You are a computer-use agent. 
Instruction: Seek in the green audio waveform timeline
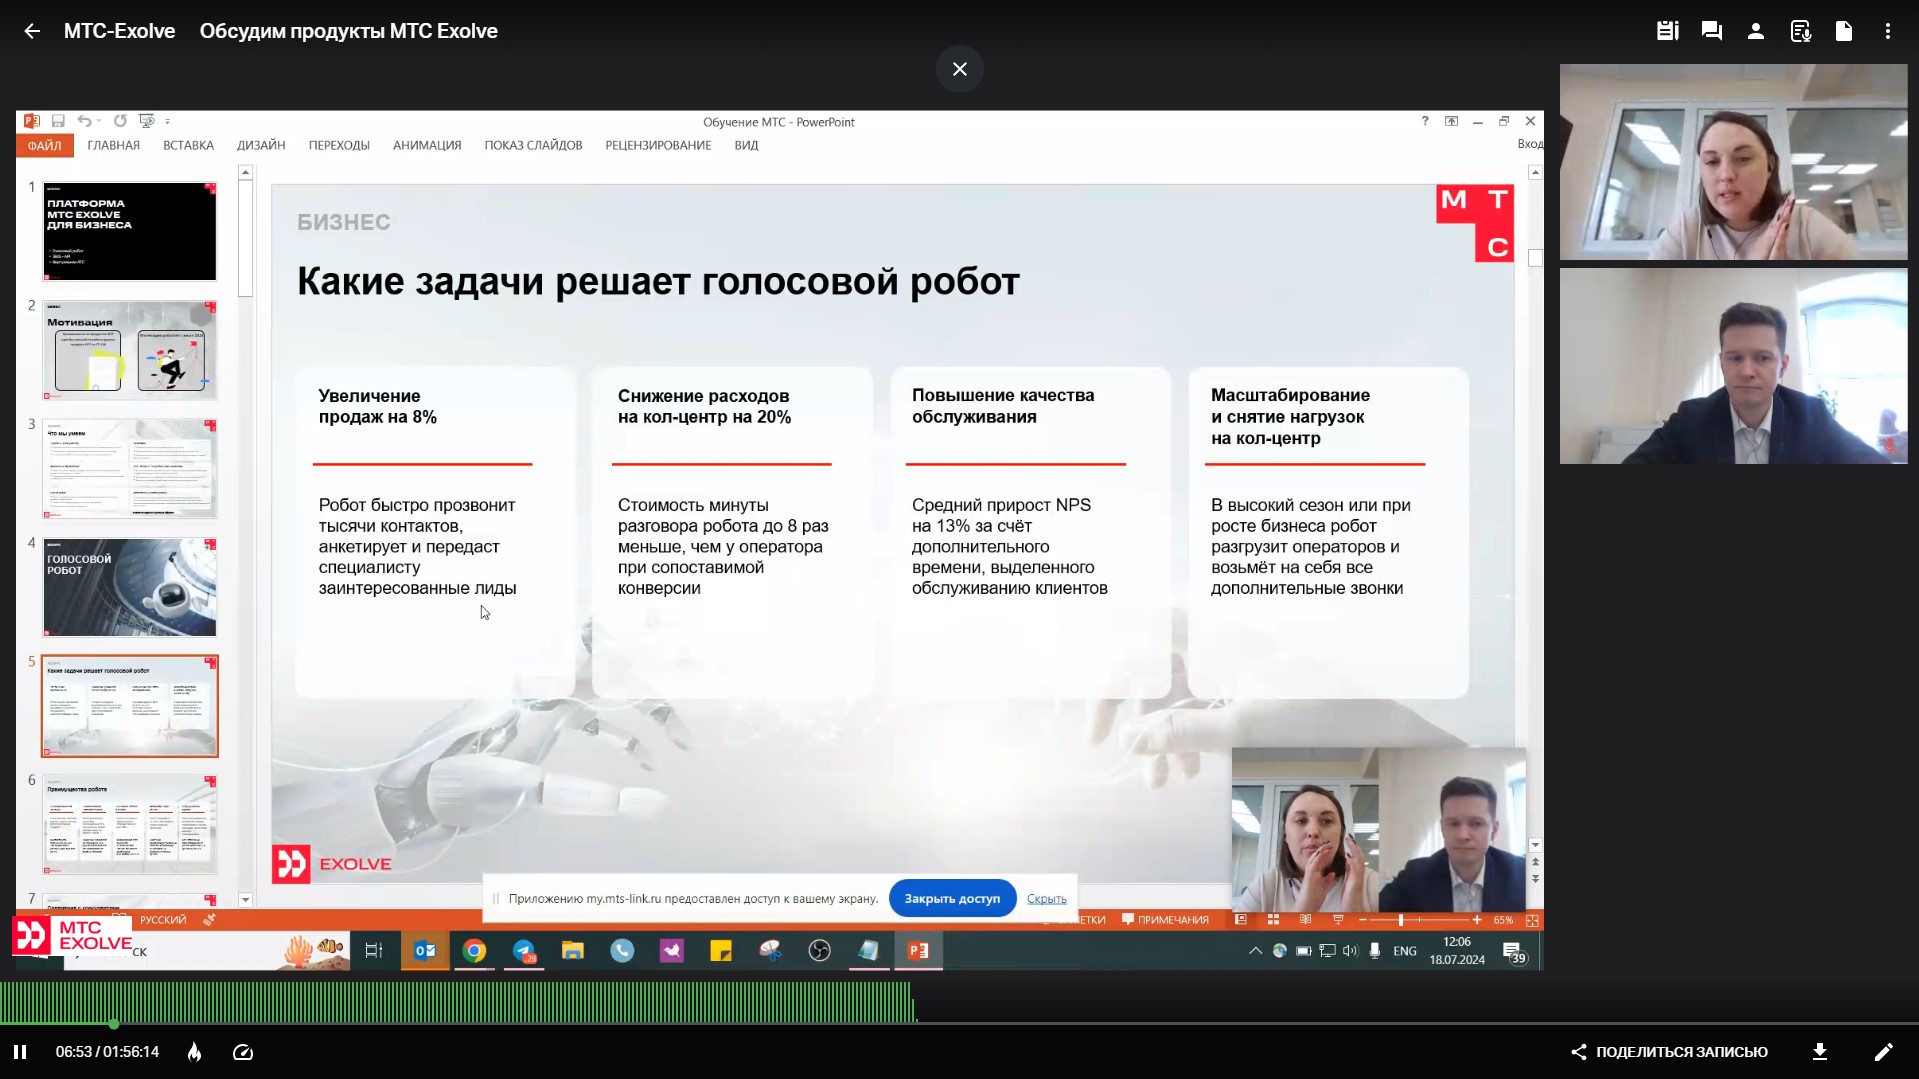pos(458,1002)
